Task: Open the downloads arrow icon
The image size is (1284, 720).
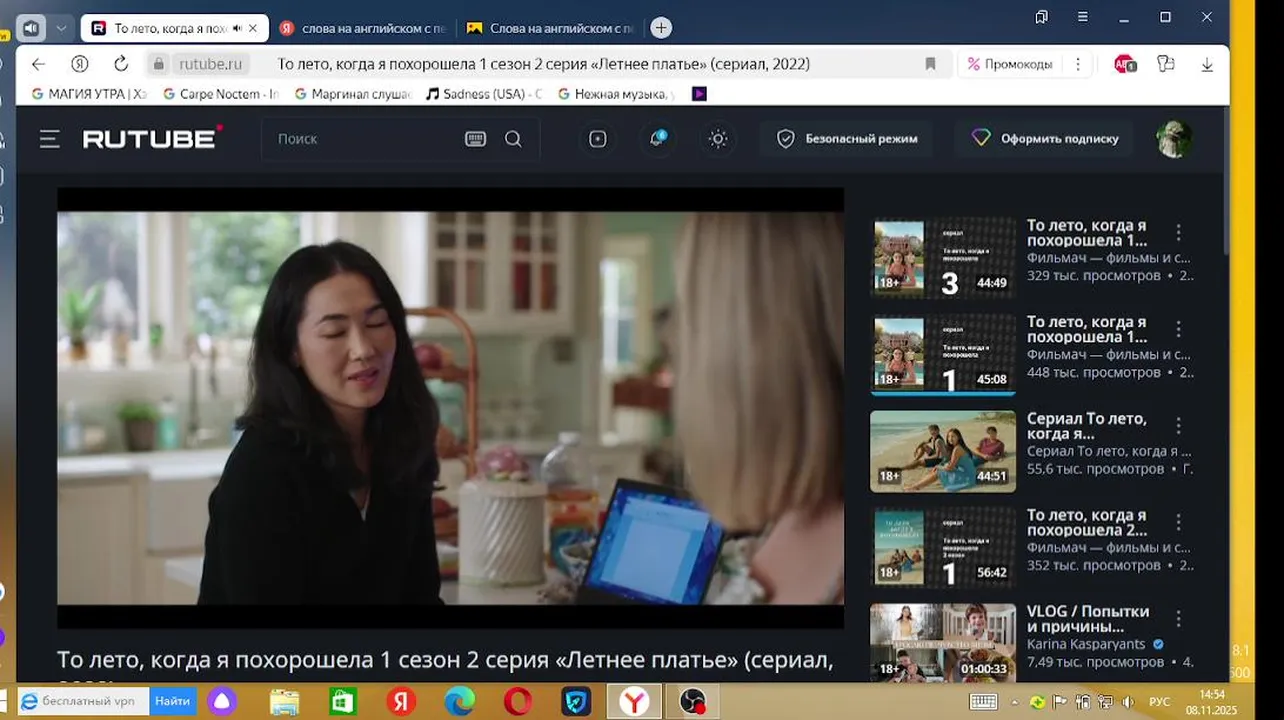Action: tap(1207, 64)
